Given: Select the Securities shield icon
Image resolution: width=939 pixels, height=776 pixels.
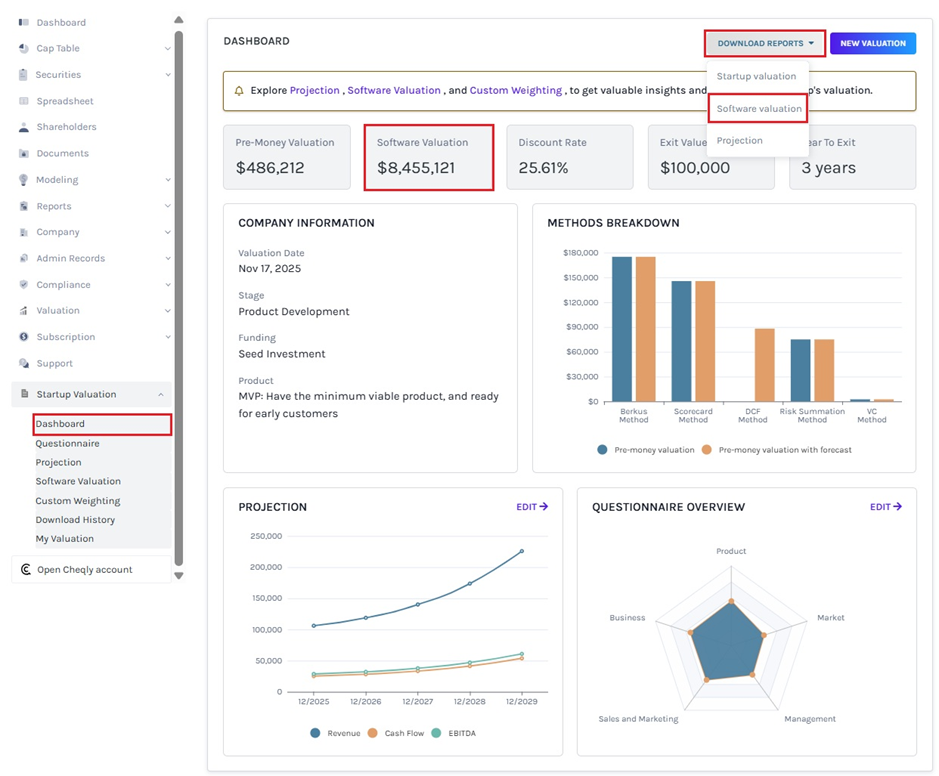Looking at the screenshot, I should (22, 74).
